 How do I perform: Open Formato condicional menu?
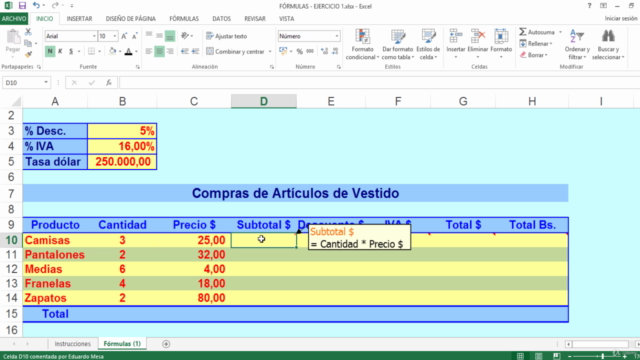362,44
